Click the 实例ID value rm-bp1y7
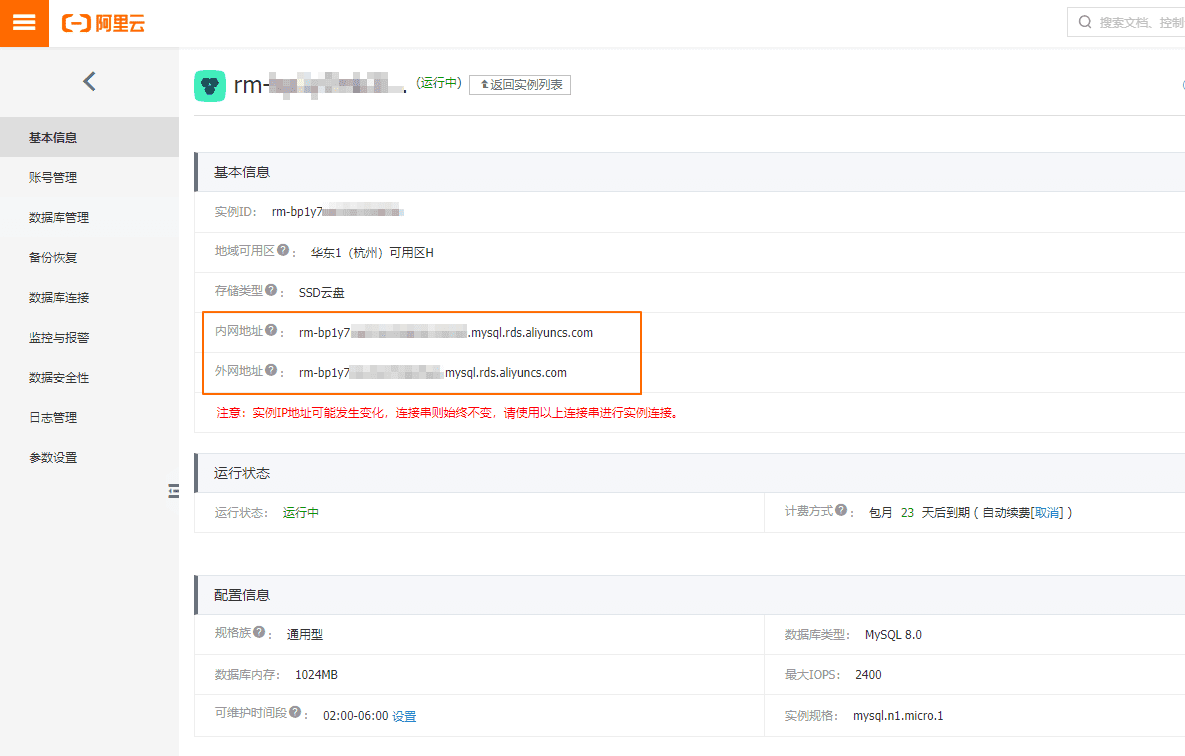 [x=338, y=212]
